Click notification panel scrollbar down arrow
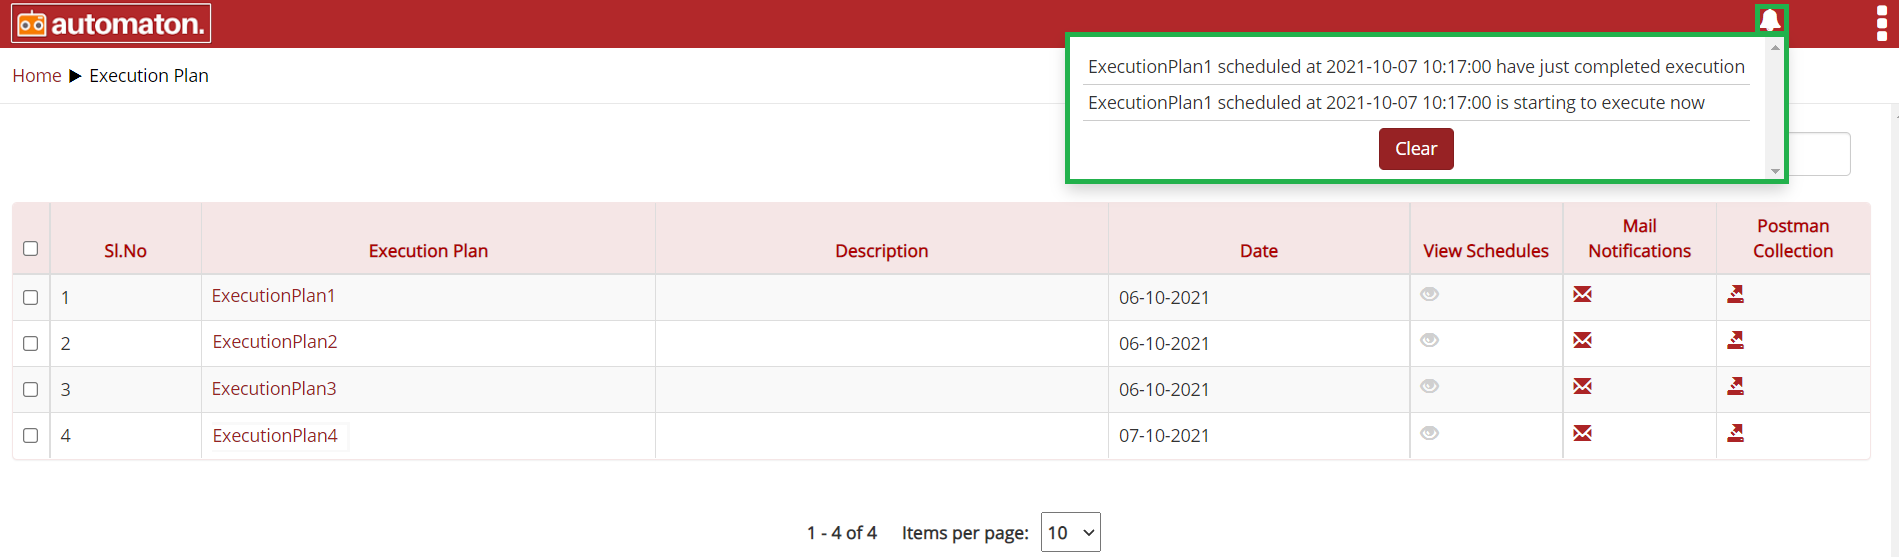Viewport: 1899px width, 557px height. pyautogui.click(x=1775, y=171)
